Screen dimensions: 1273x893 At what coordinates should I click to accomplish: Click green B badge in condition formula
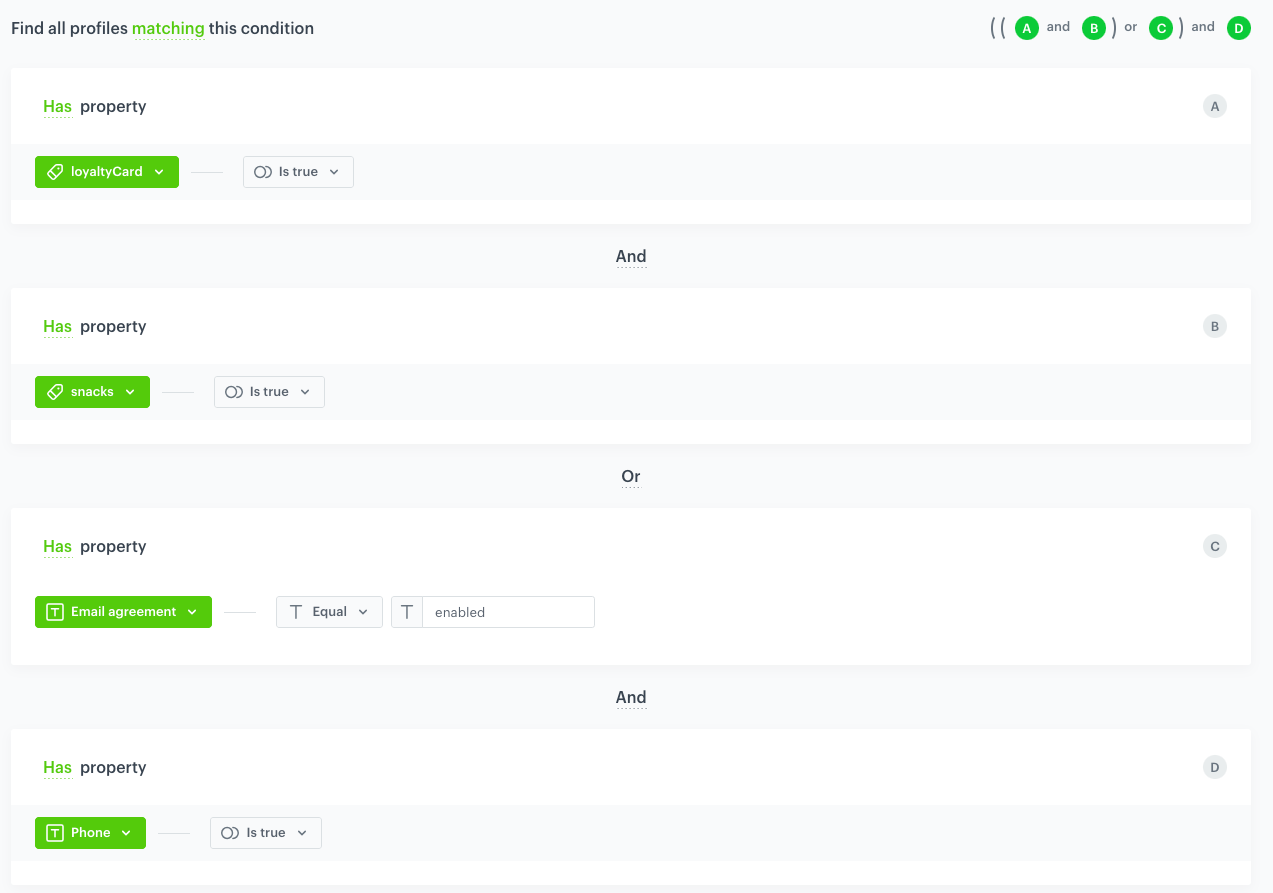tap(1094, 29)
